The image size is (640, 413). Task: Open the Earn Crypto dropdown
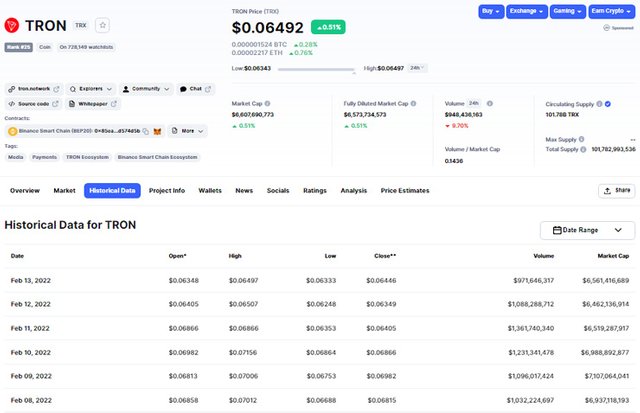tap(611, 11)
